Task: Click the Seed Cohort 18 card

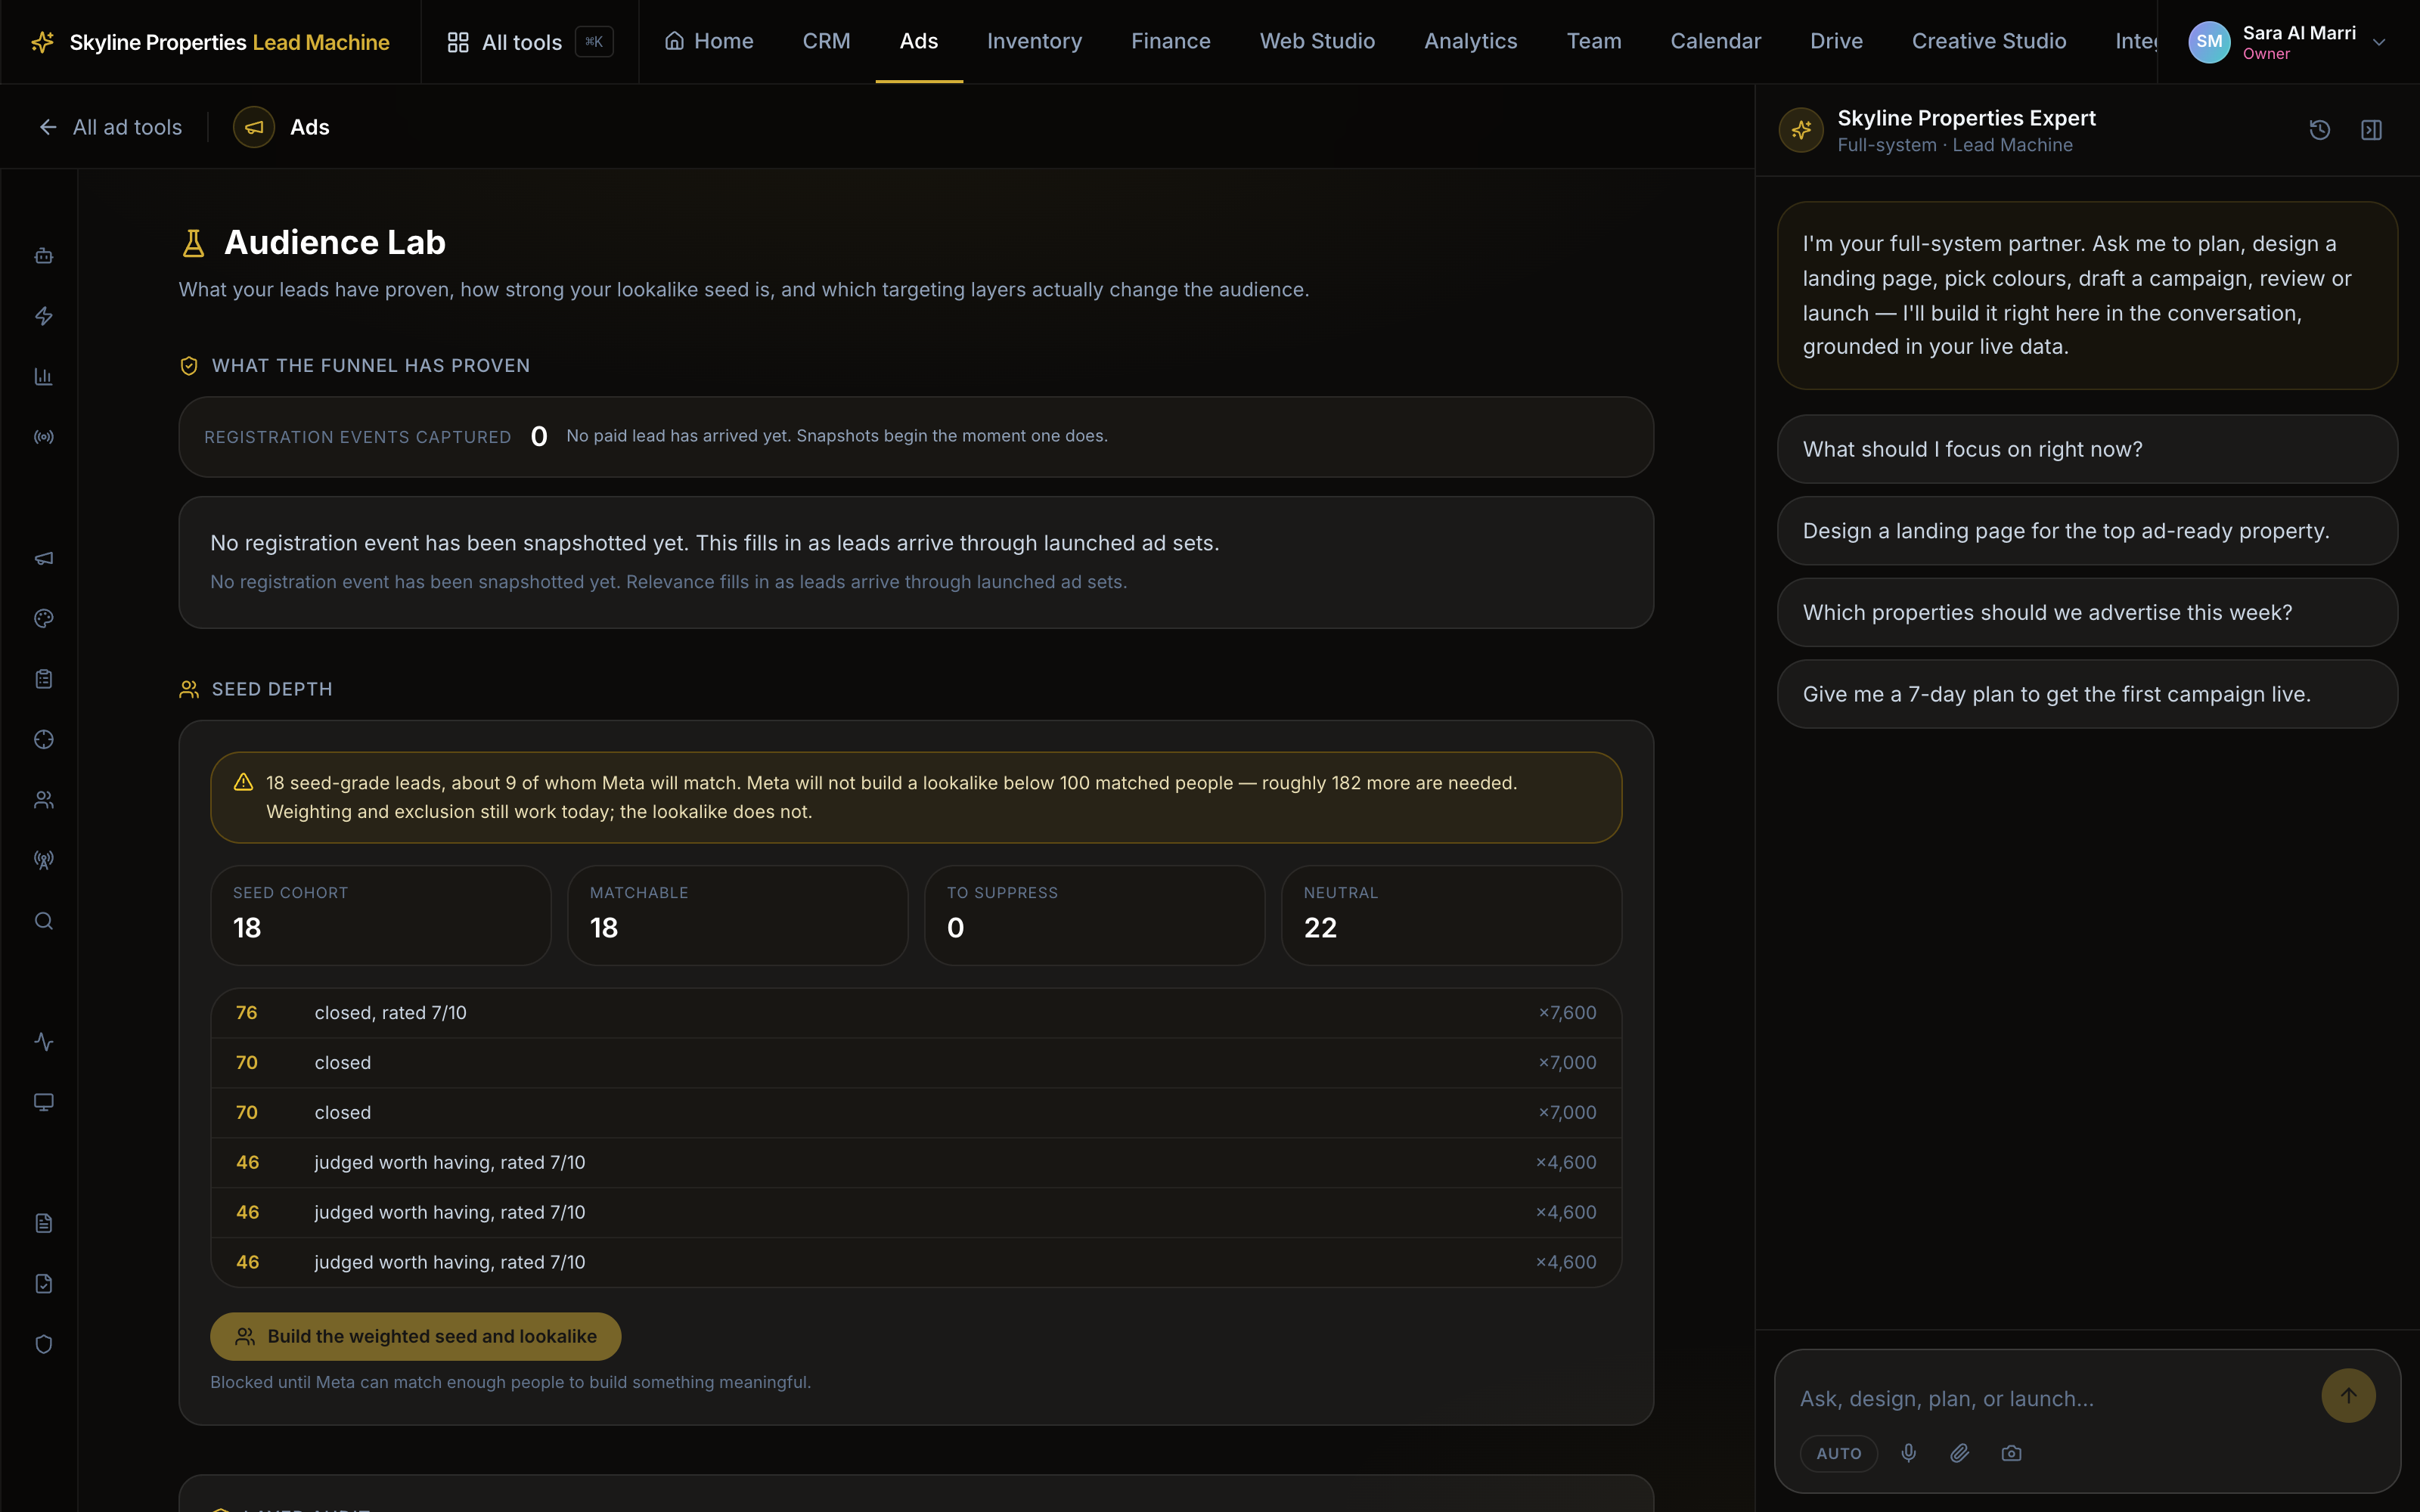Action: (380, 915)
